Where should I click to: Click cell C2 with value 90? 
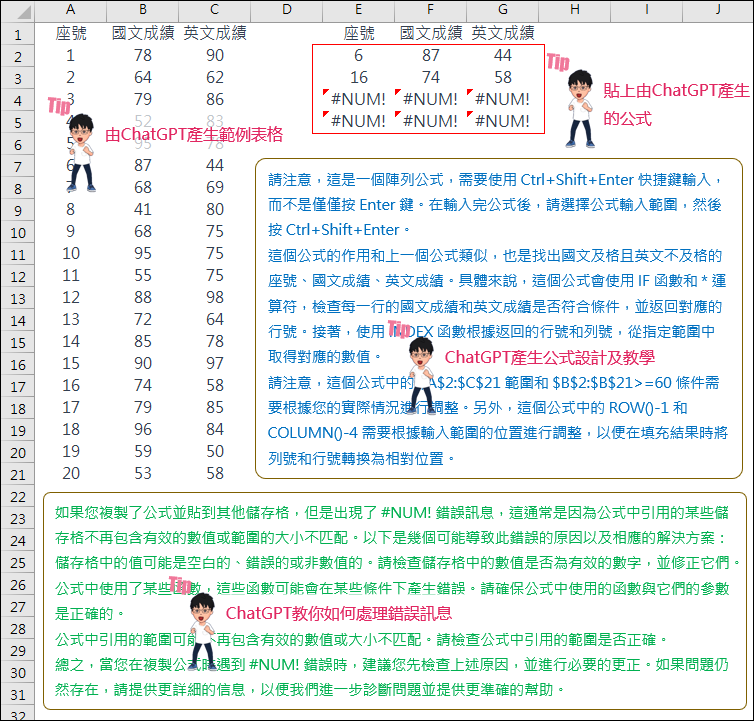point(215,55)
